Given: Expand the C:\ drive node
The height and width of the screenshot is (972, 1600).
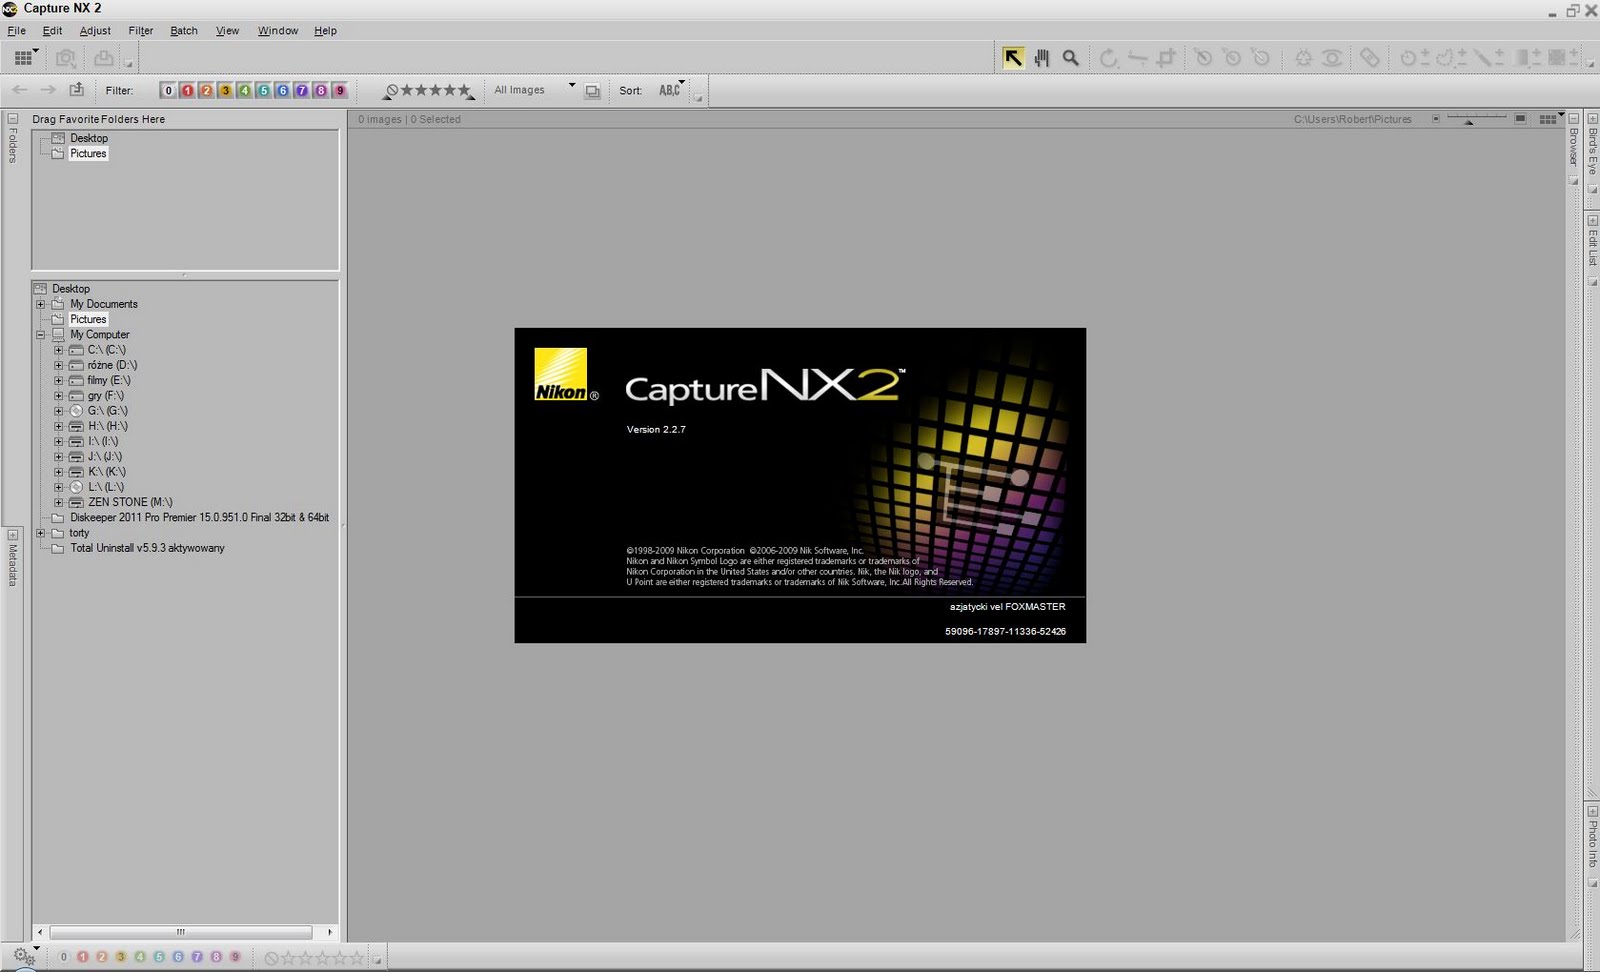Looking at the screenshot, I should [x=58, y=350].
